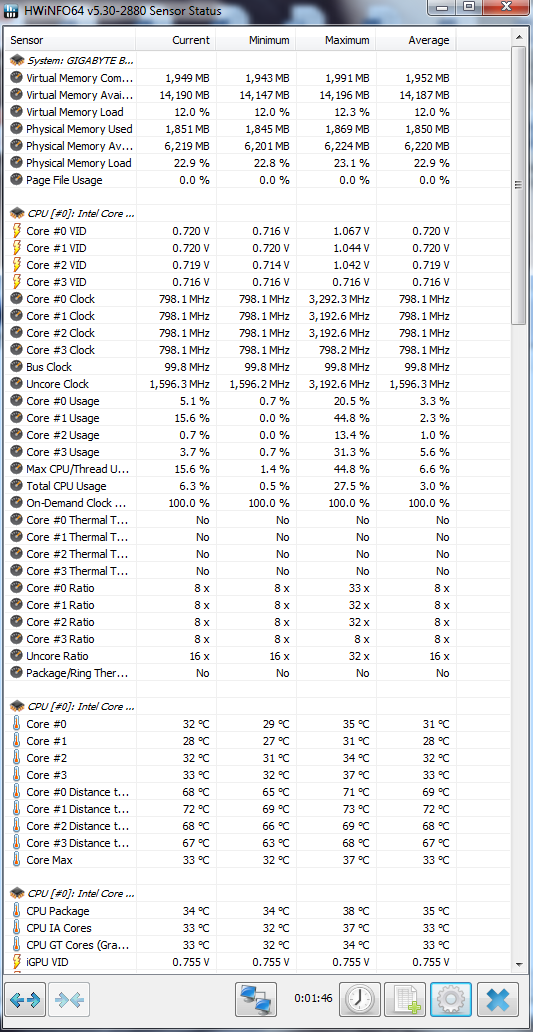
Task: Click the vertical scrollbar thumb
Action: [x=518, y=184]
